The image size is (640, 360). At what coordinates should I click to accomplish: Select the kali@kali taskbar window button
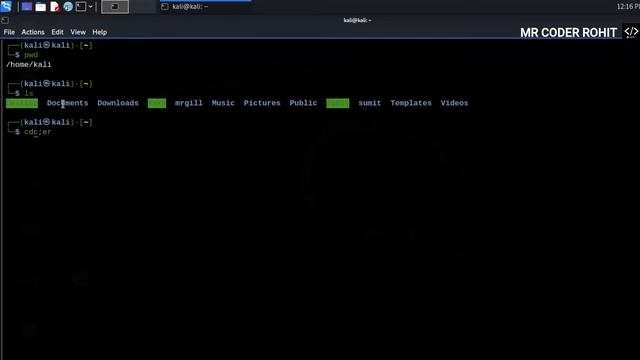click(205, 7)
